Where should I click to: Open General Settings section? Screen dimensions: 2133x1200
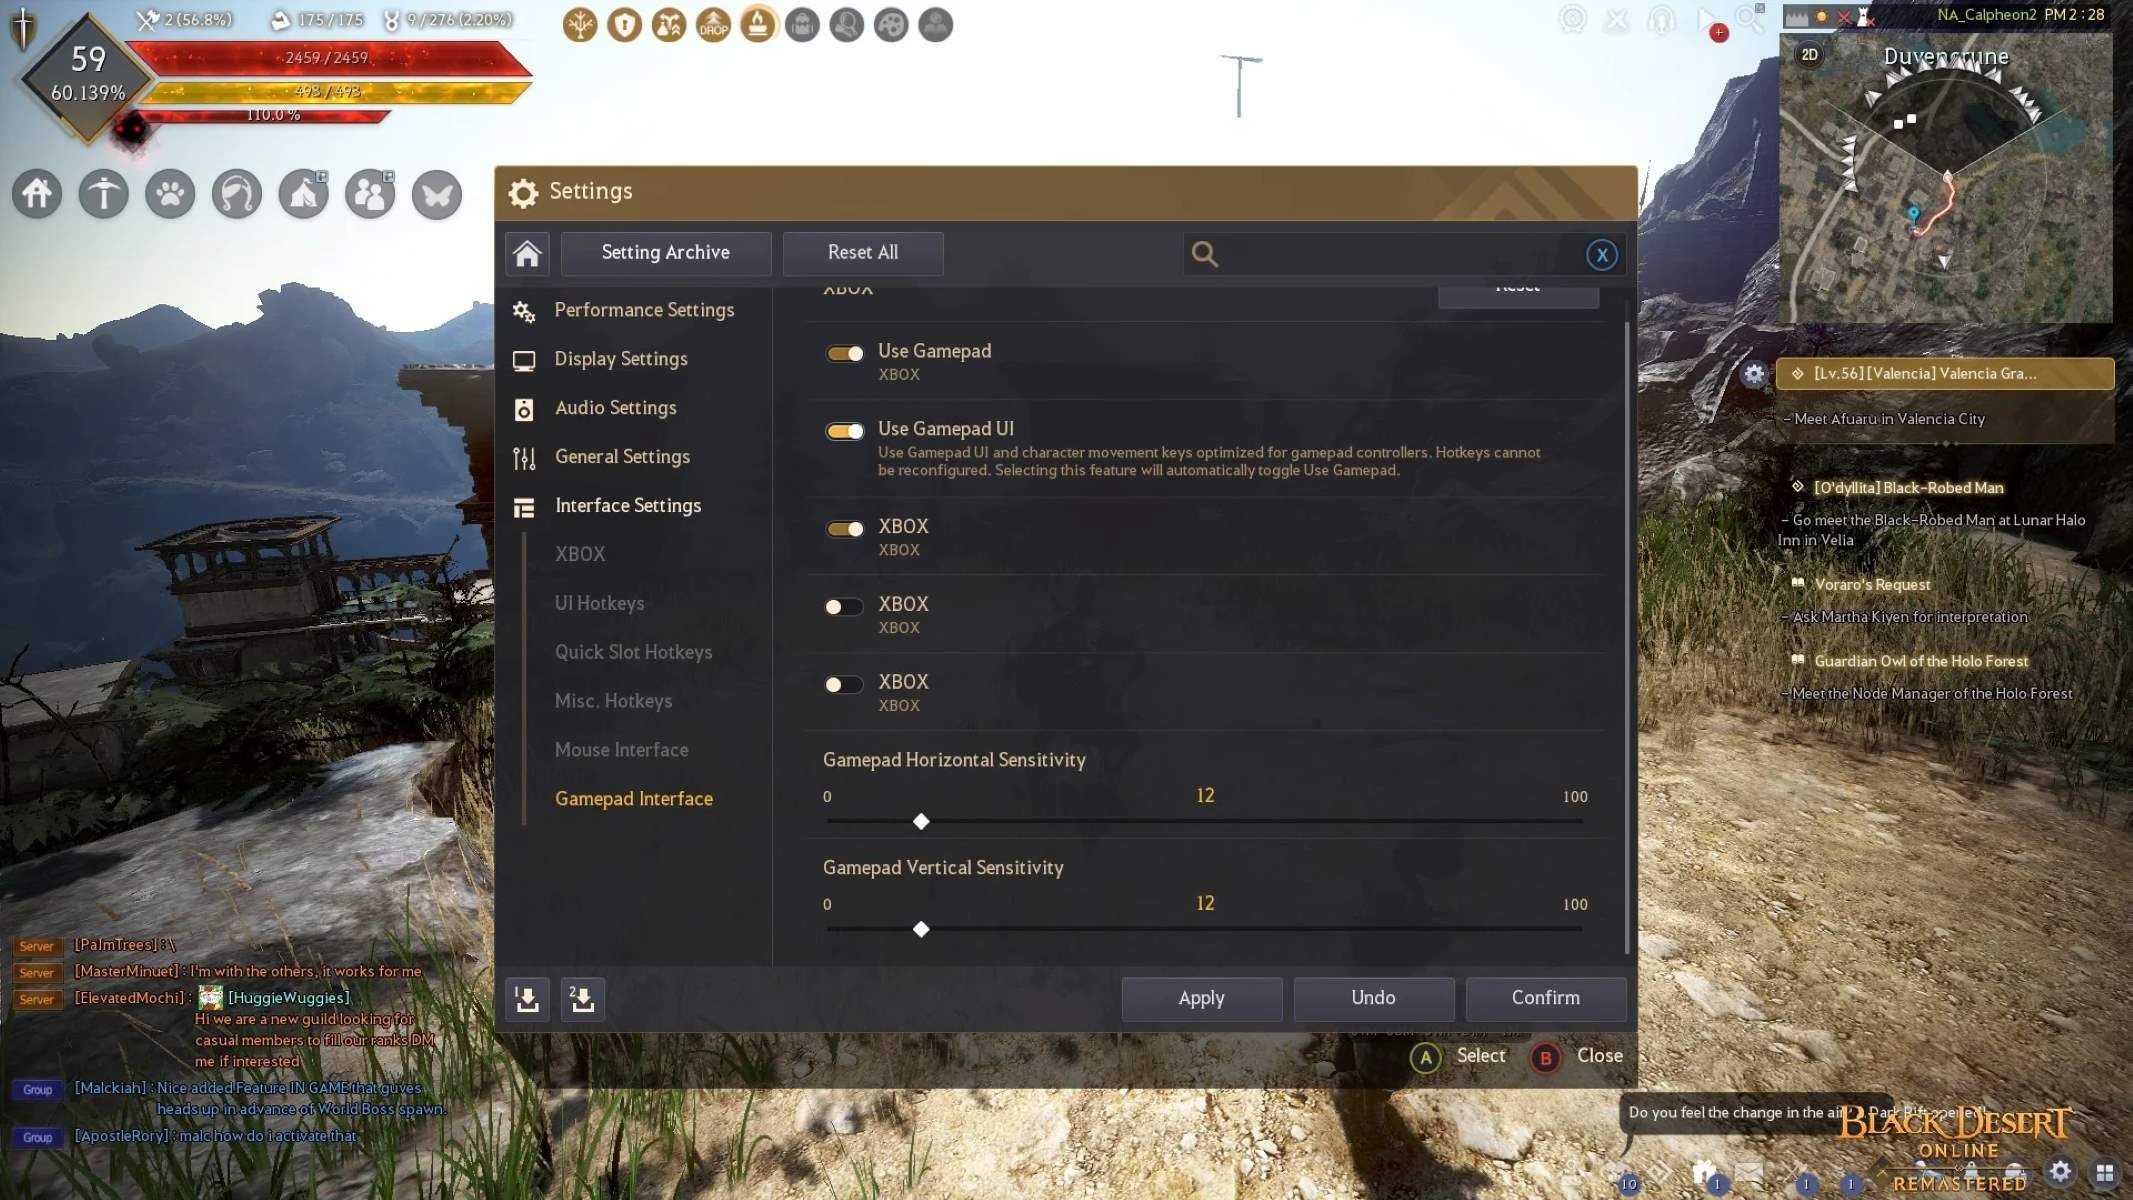(623, 456)
